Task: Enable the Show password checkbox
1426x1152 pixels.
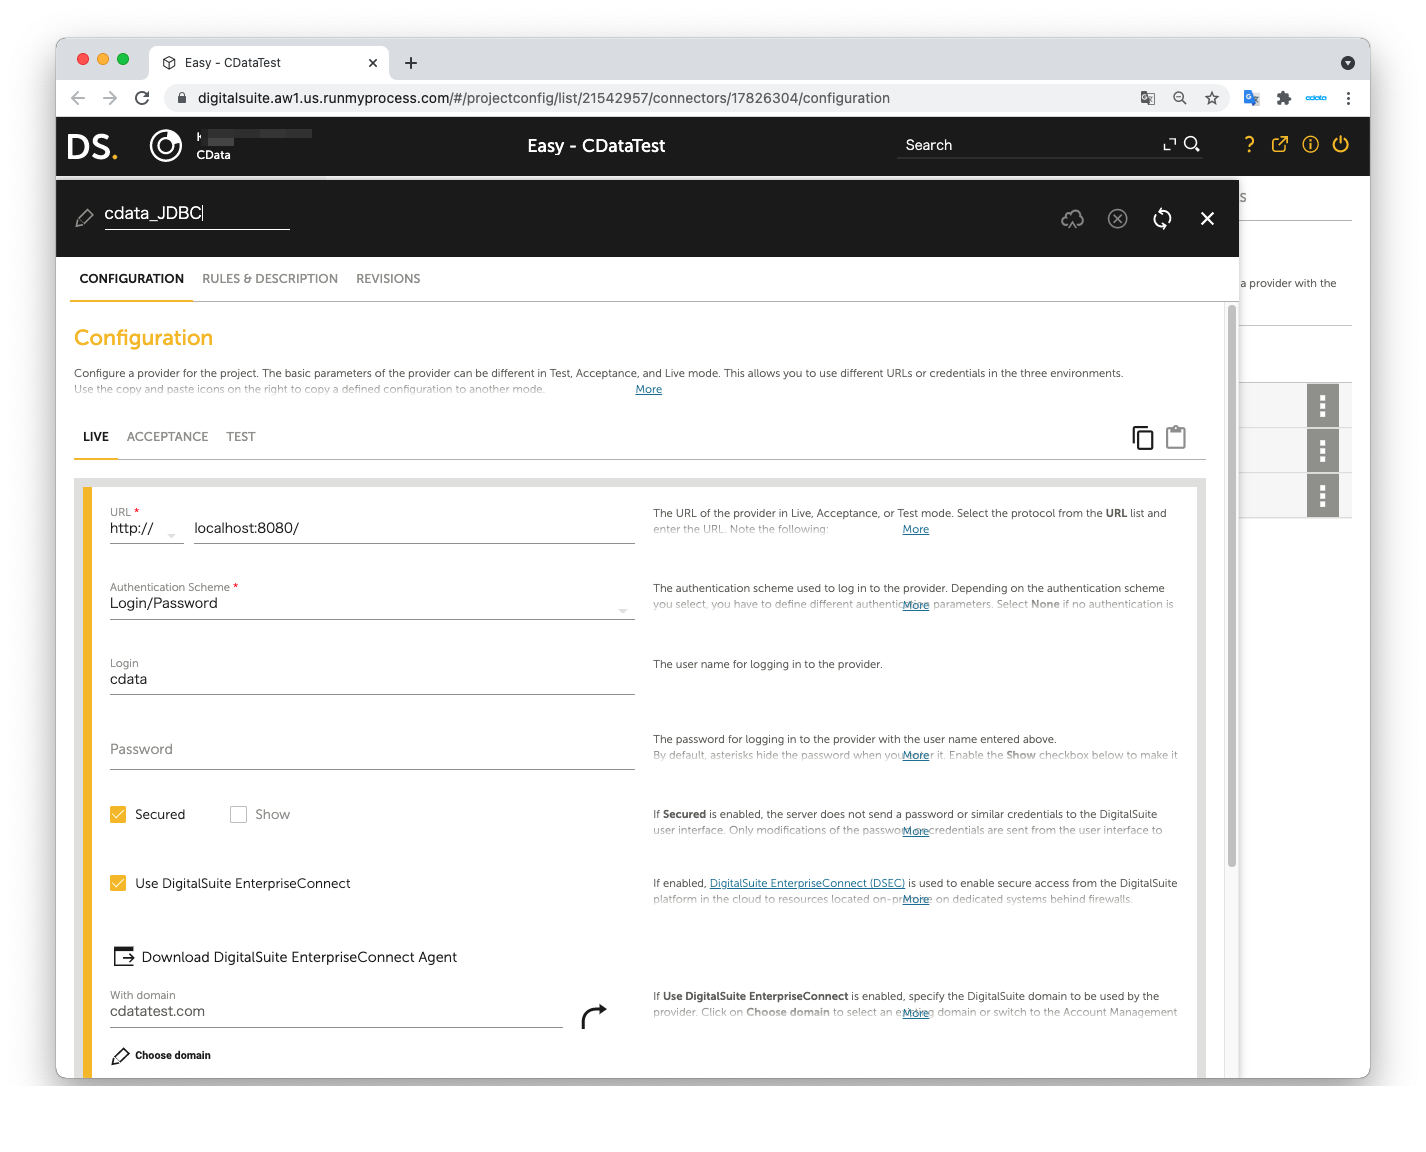Action: (238, 815)
